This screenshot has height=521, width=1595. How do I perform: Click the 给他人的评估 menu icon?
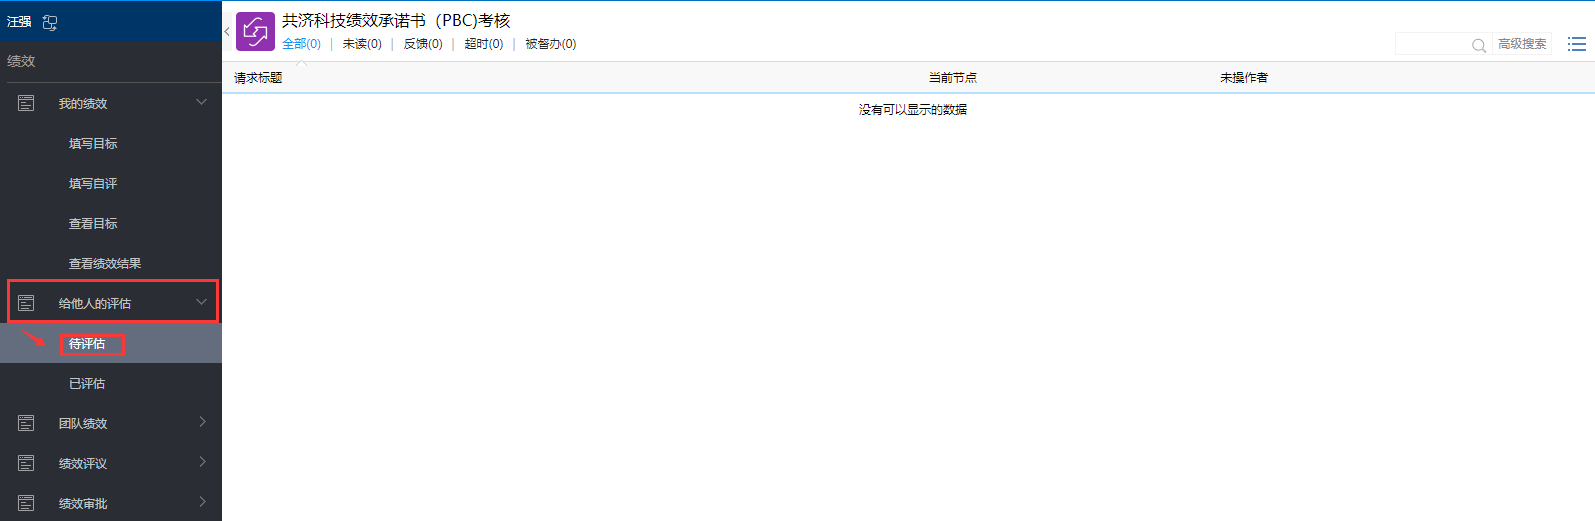(x=26, y=303)
